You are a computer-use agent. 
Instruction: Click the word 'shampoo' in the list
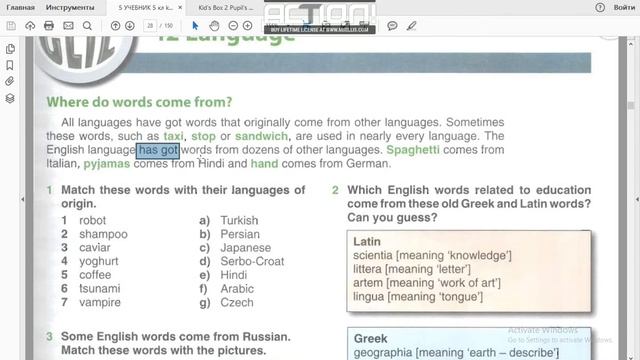pos(103,234)
